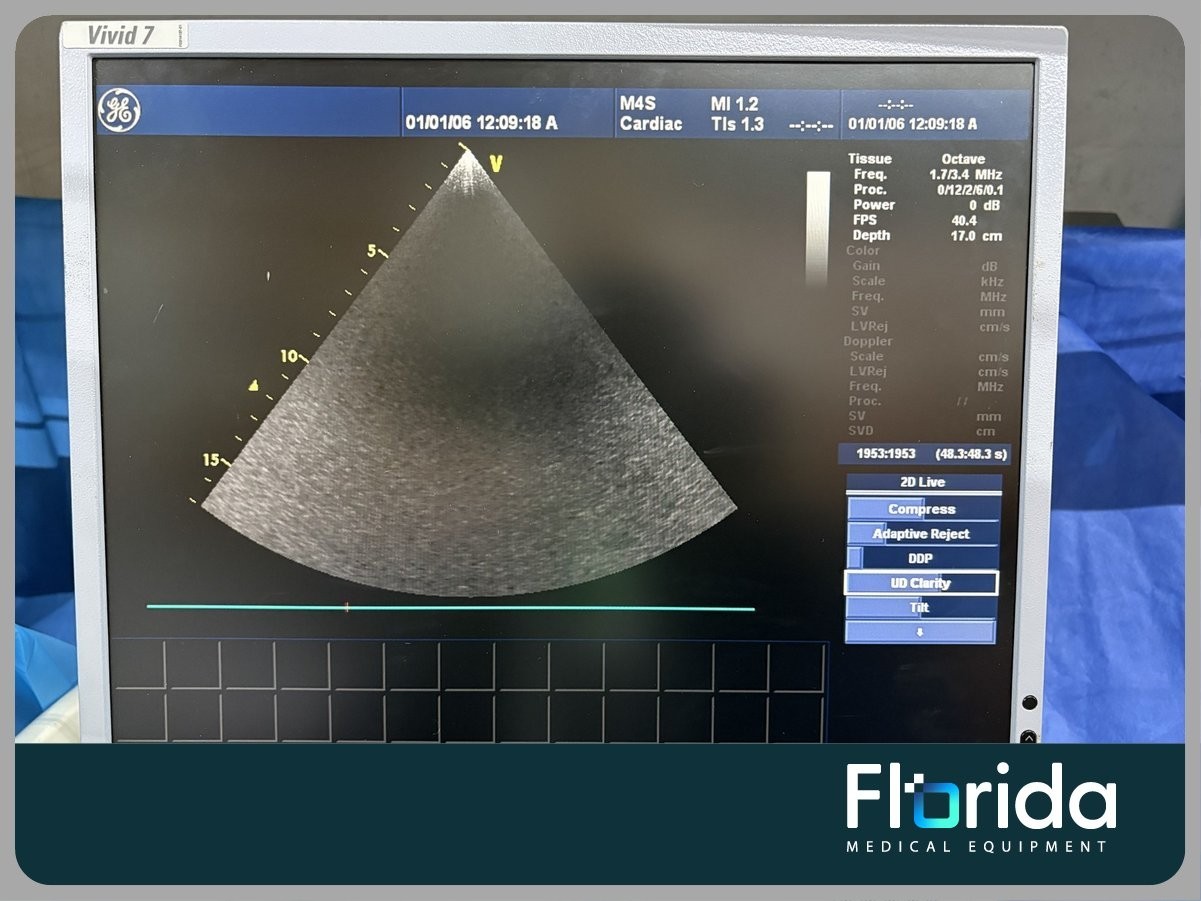This screenshot has height=901, width=1201.
Task: Click the red marker on cine timeline
Action: (x=347, y=607)
